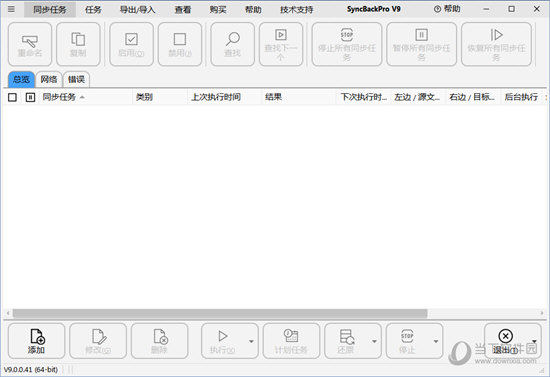The width and height of the screenshot is (550, 377).
Task: Open the Schedule (计划任务) button
Action: (x=291, y=341)
